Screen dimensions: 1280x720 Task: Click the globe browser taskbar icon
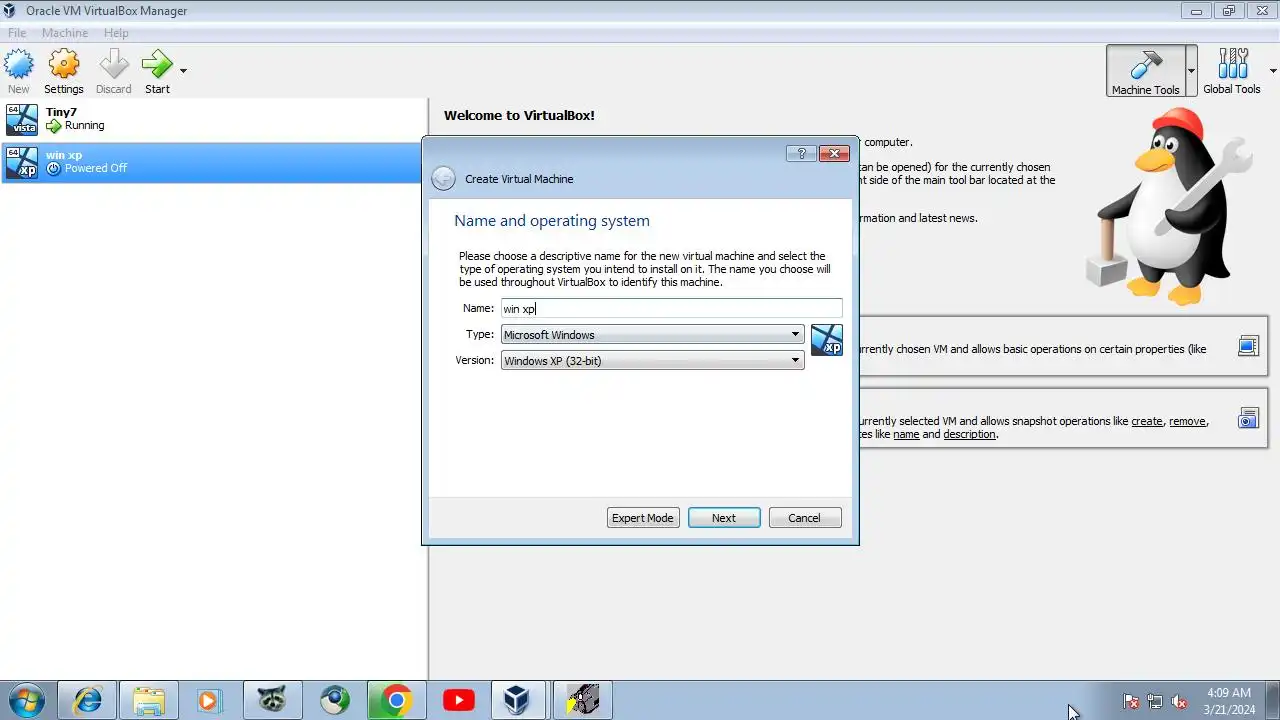pyautogui.click(x=335, y=700)
